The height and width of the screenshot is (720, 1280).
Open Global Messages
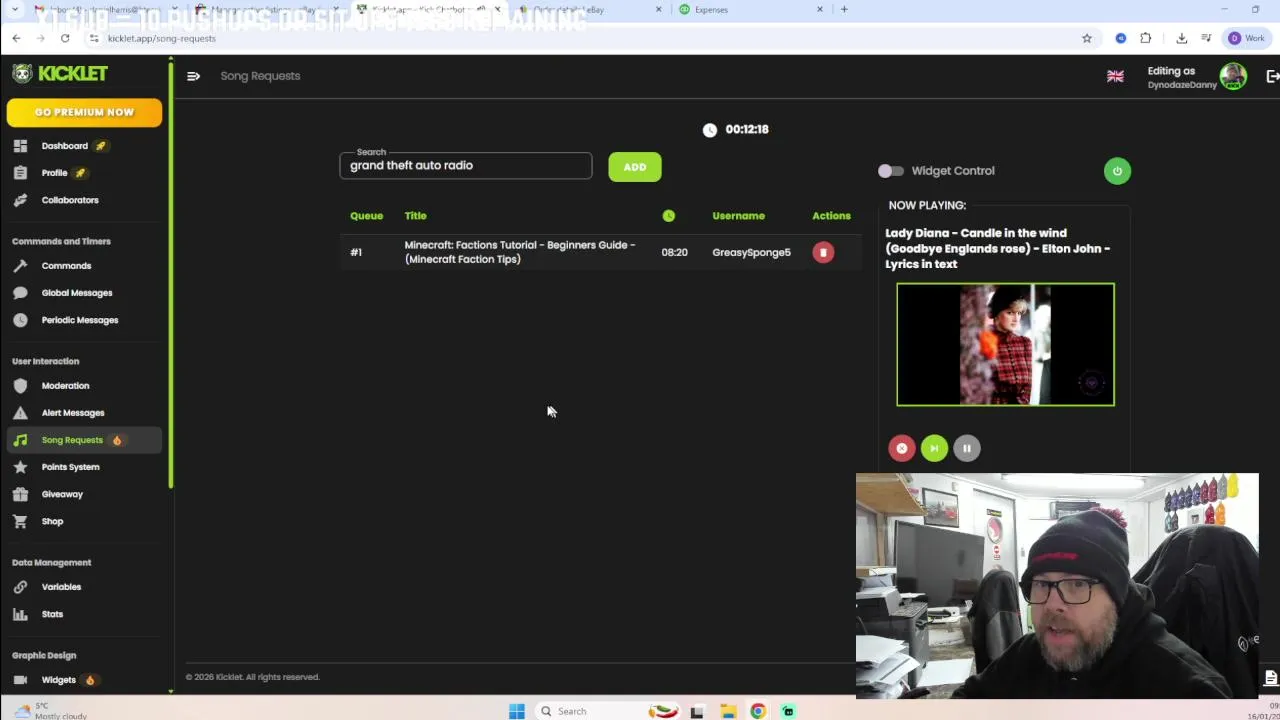77,293
